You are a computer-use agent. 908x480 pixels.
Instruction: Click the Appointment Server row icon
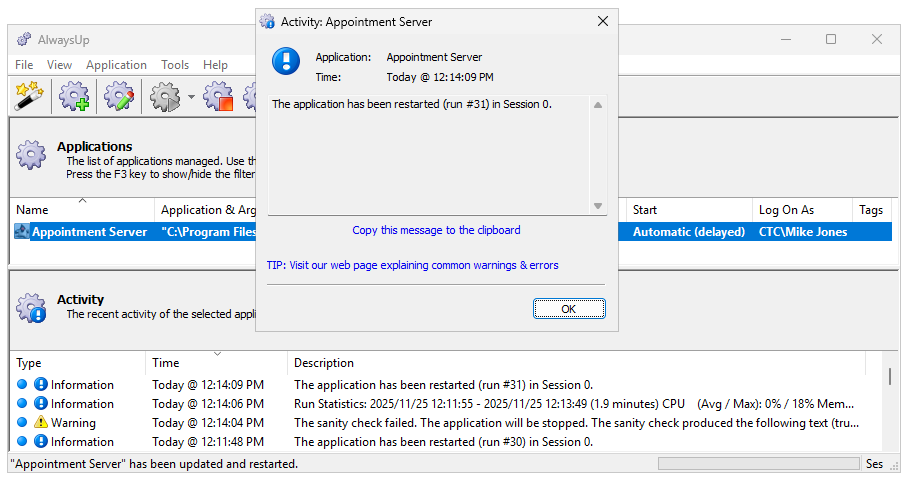(21, 232)
